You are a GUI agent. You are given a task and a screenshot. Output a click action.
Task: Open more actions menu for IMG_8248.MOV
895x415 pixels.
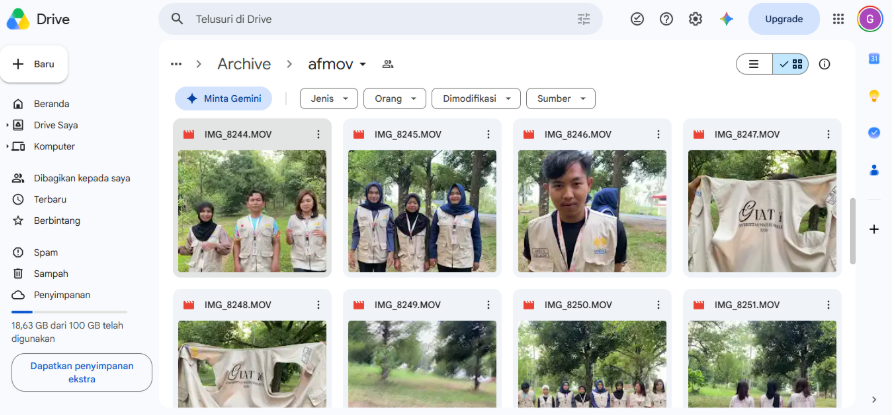(319, 305)
